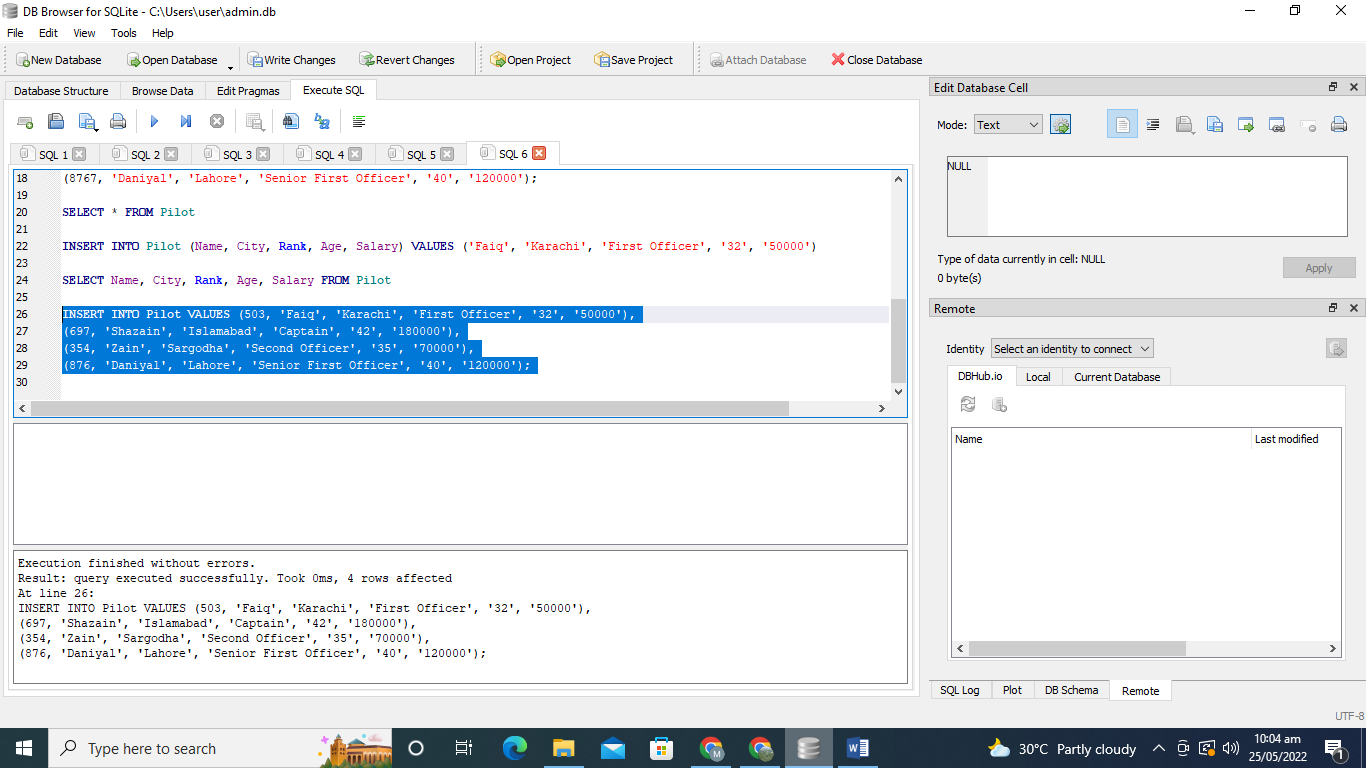
Task: Refresh the DBHub.io remote database list
Action: 967,402
